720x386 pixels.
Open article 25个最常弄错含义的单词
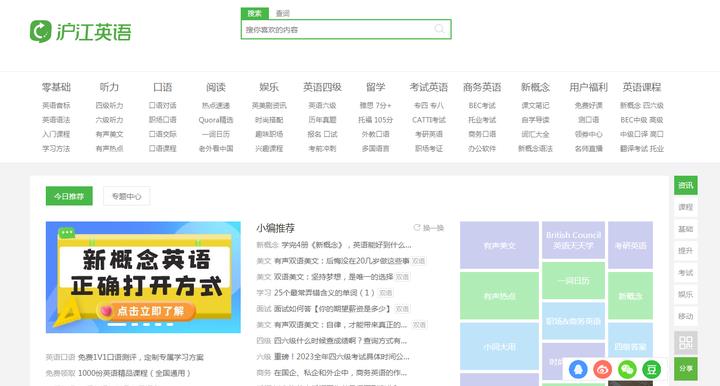[324, 292]
